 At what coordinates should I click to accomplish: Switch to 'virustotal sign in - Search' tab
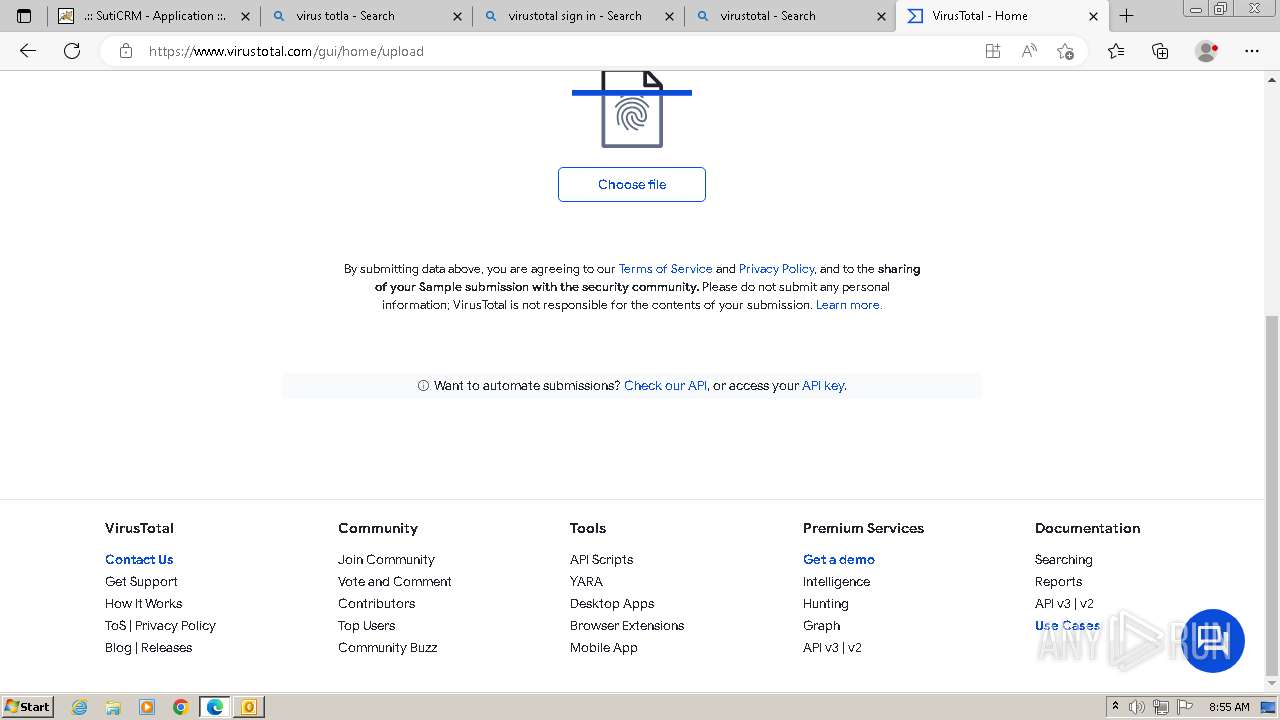click(579, 16)
